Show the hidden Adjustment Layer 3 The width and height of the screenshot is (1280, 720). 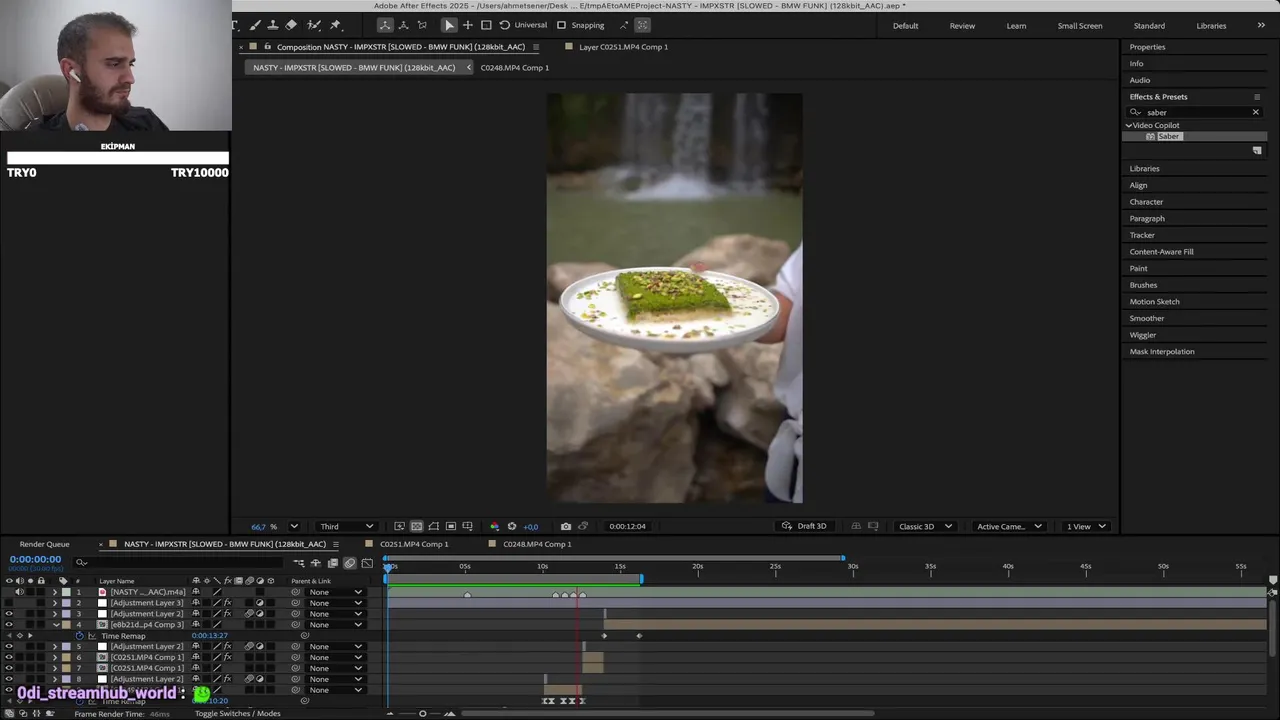pos(9,603)
